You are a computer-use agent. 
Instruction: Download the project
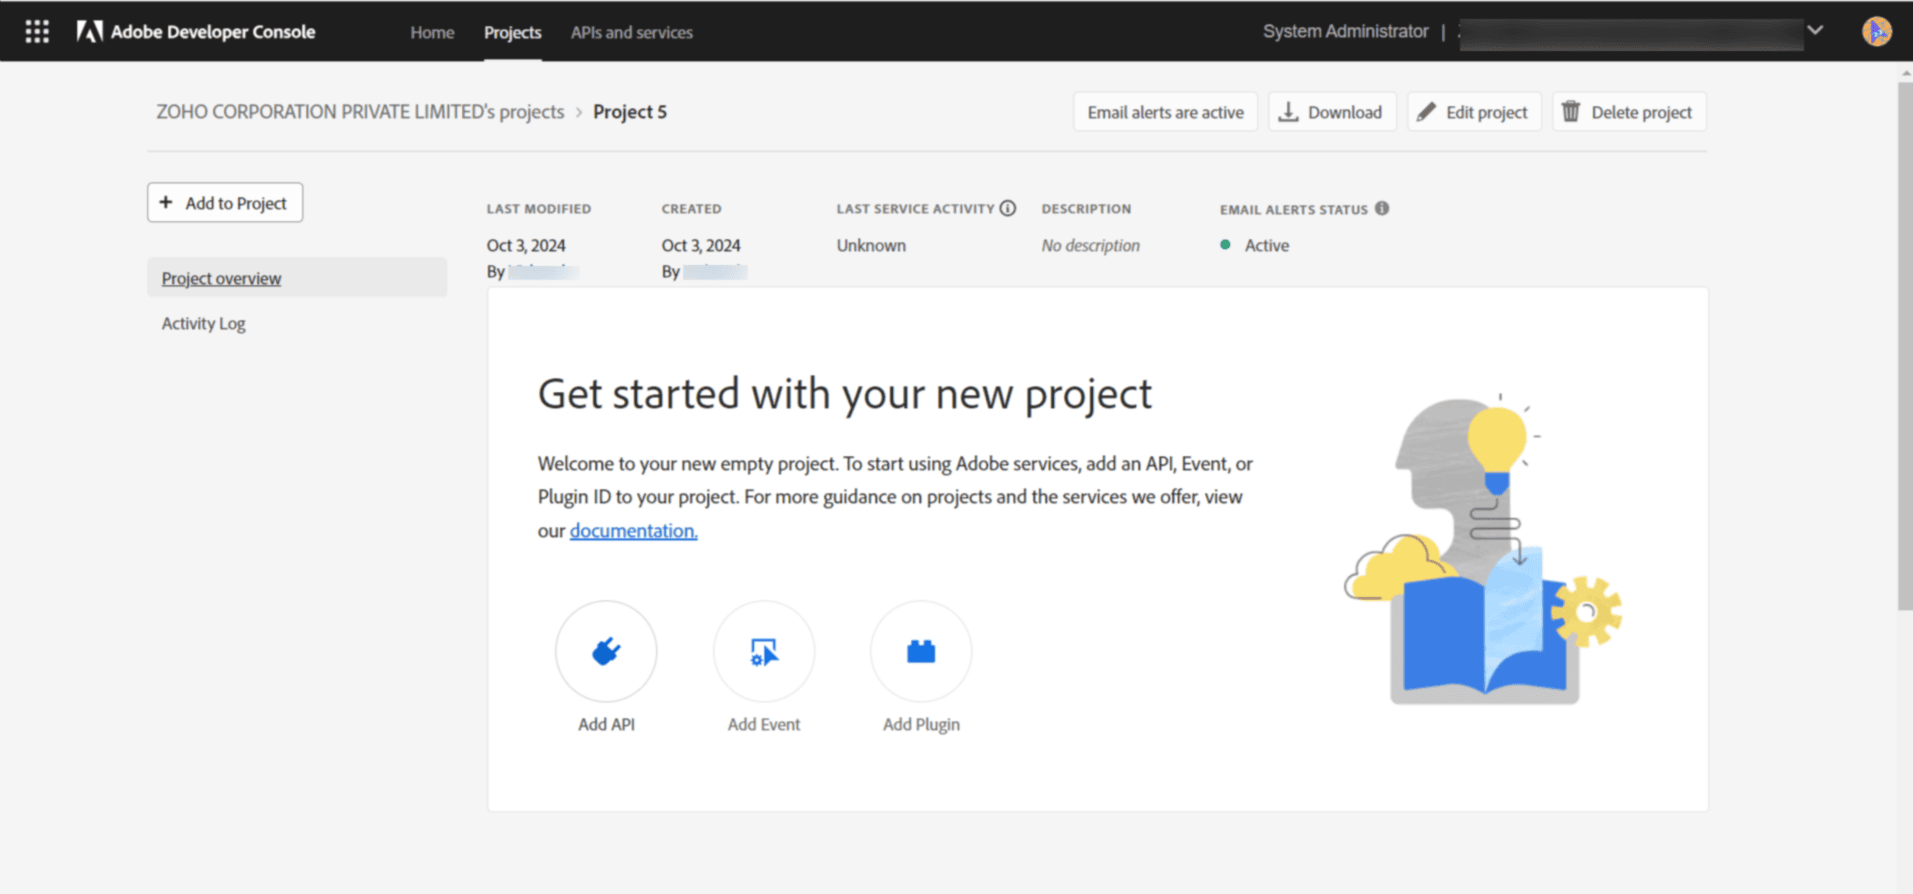[x=1331, y=112]
